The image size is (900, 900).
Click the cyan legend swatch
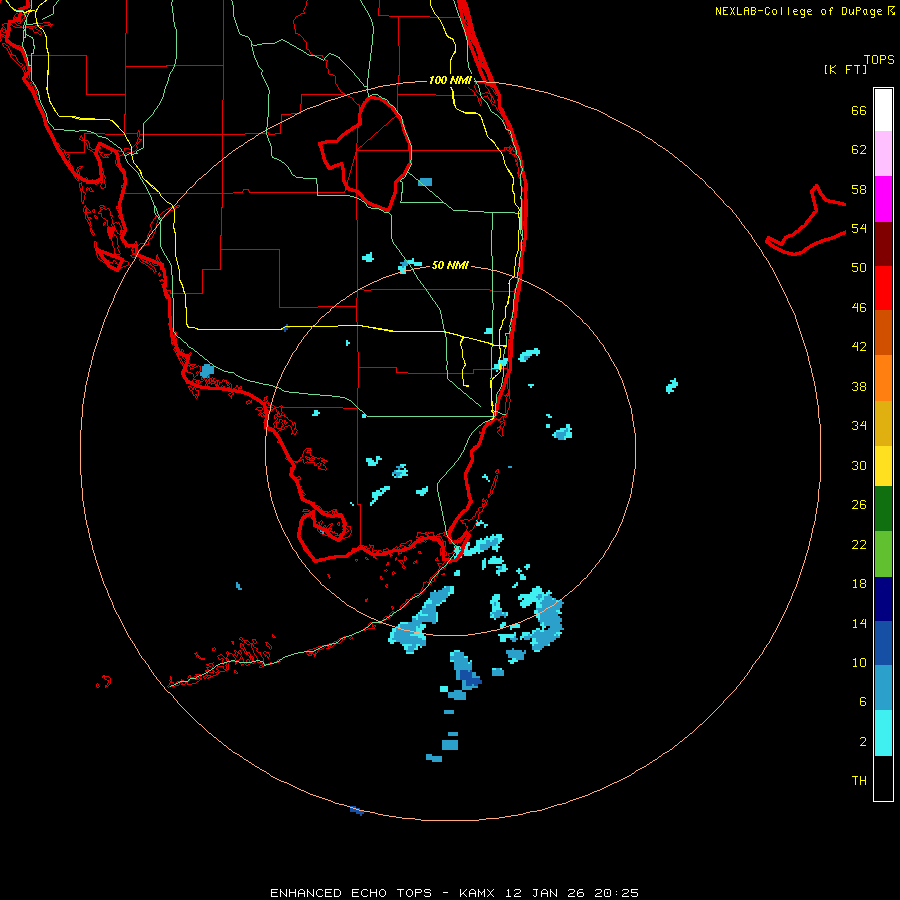(883, 733)
